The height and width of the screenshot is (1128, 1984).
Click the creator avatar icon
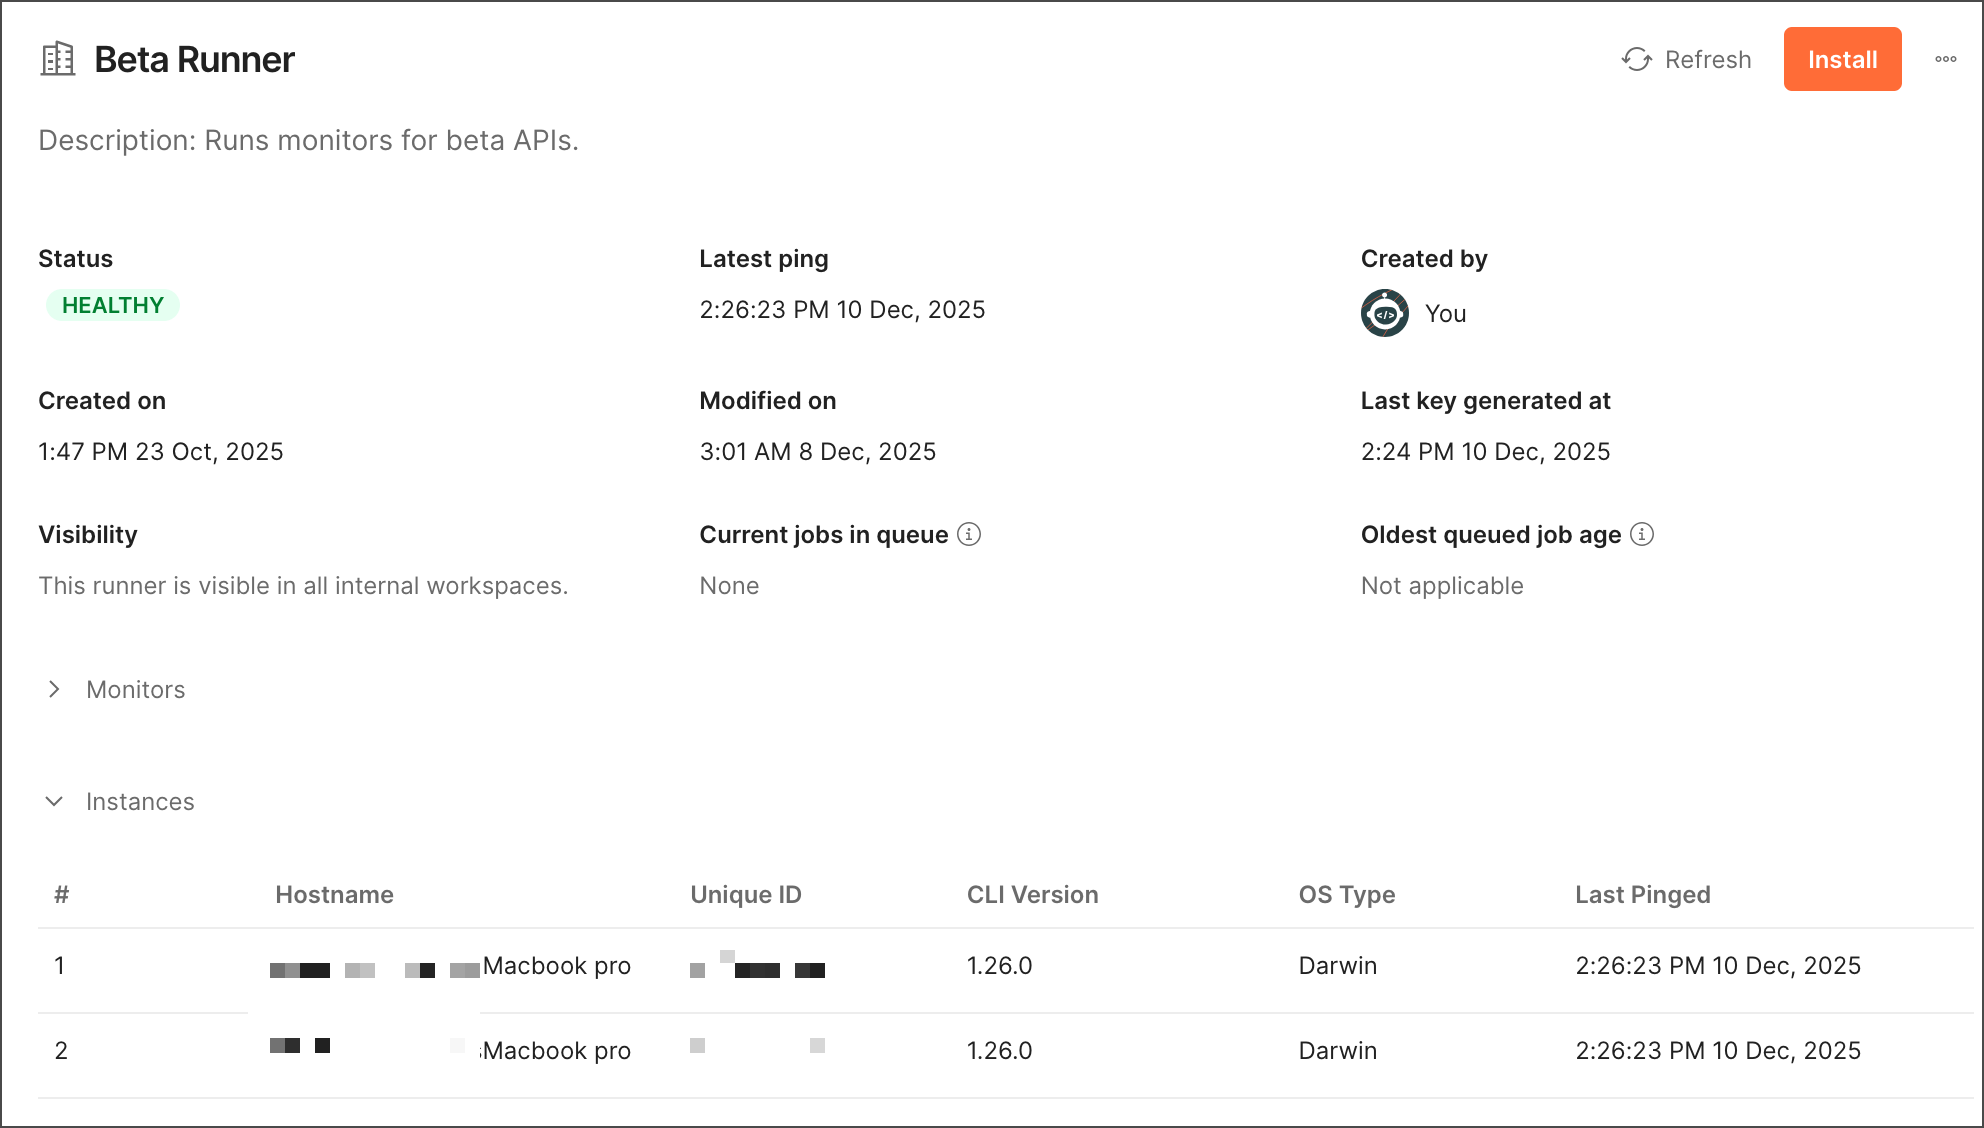[x=1384, y=313]
